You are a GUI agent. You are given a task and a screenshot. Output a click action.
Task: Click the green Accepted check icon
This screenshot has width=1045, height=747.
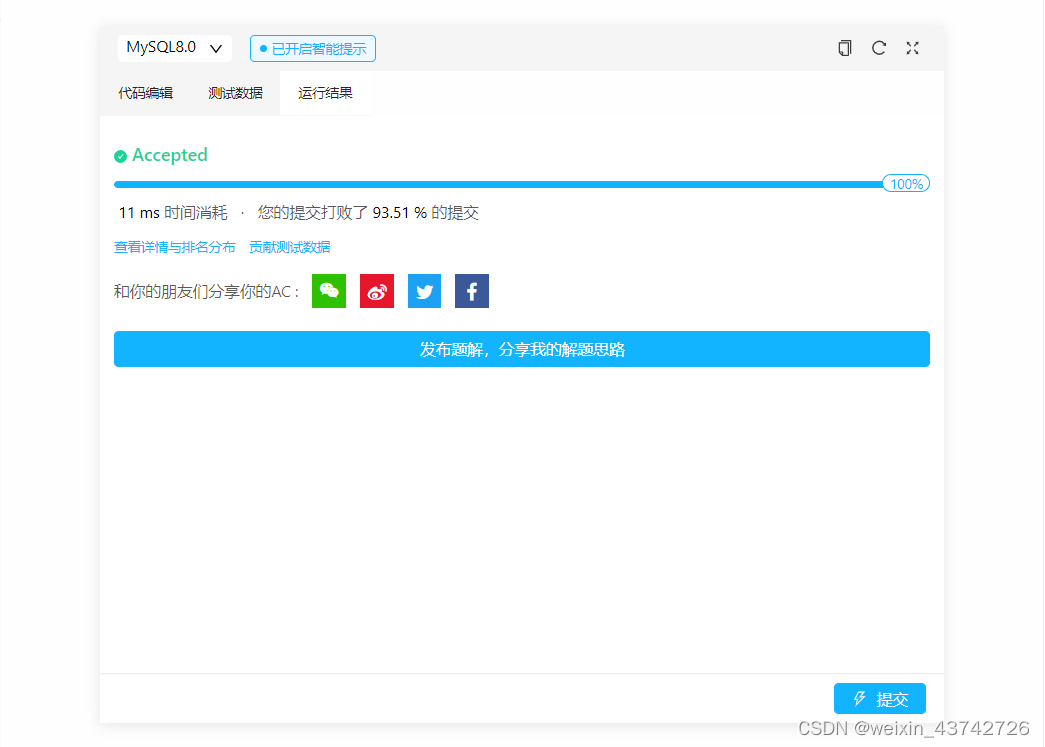coord(121,157)
